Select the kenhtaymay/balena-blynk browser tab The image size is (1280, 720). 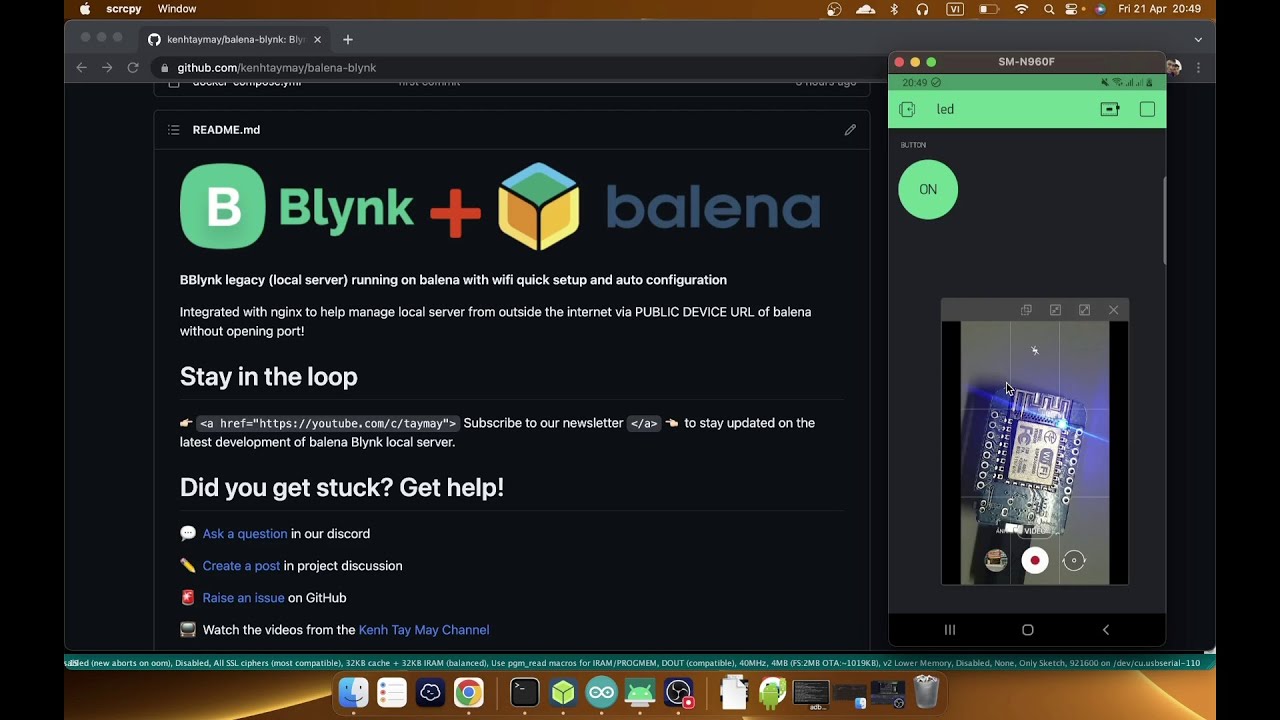click(235, 40)
